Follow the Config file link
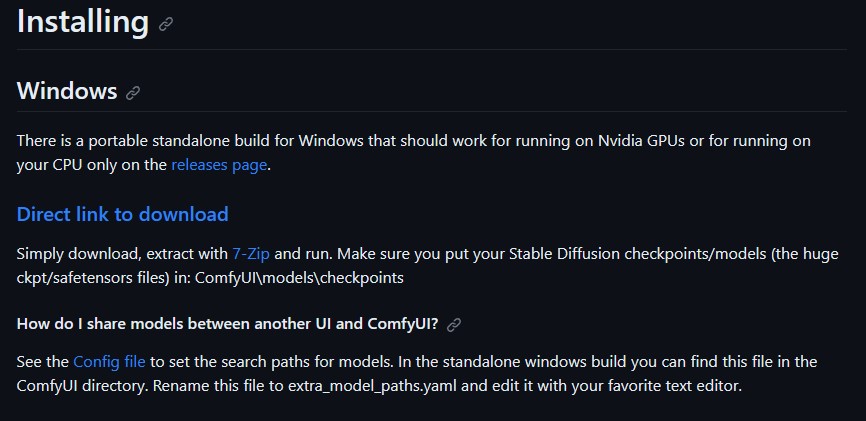866x421 pixels. tap(110, 361)
